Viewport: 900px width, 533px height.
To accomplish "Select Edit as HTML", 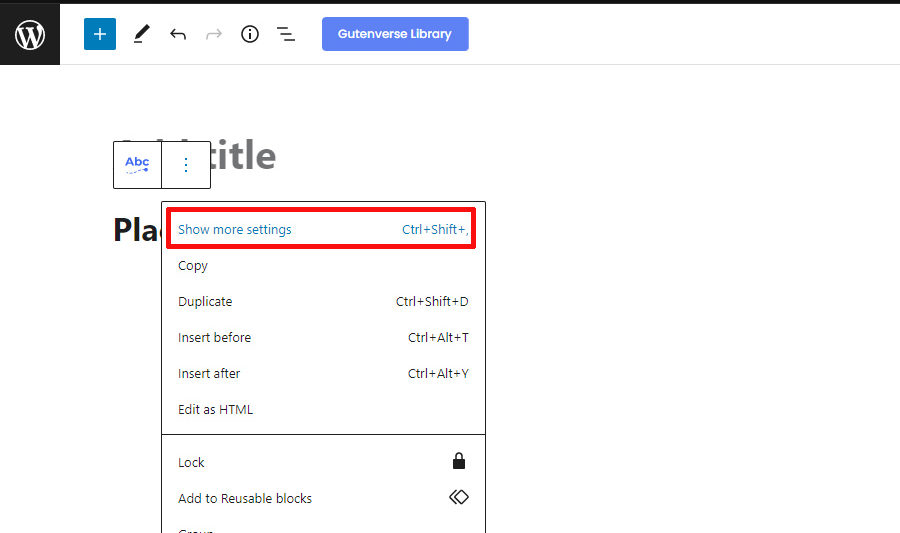I will click(x=323, y=409).
